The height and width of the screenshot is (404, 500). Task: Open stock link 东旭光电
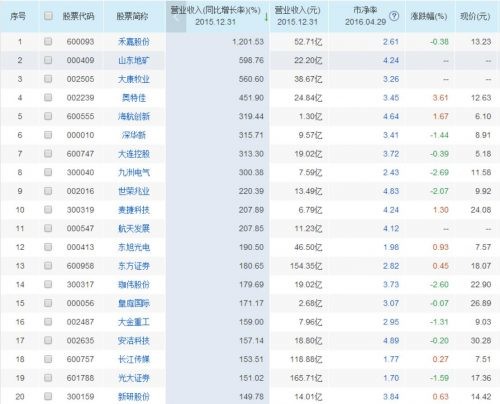[x=134, y=247]
